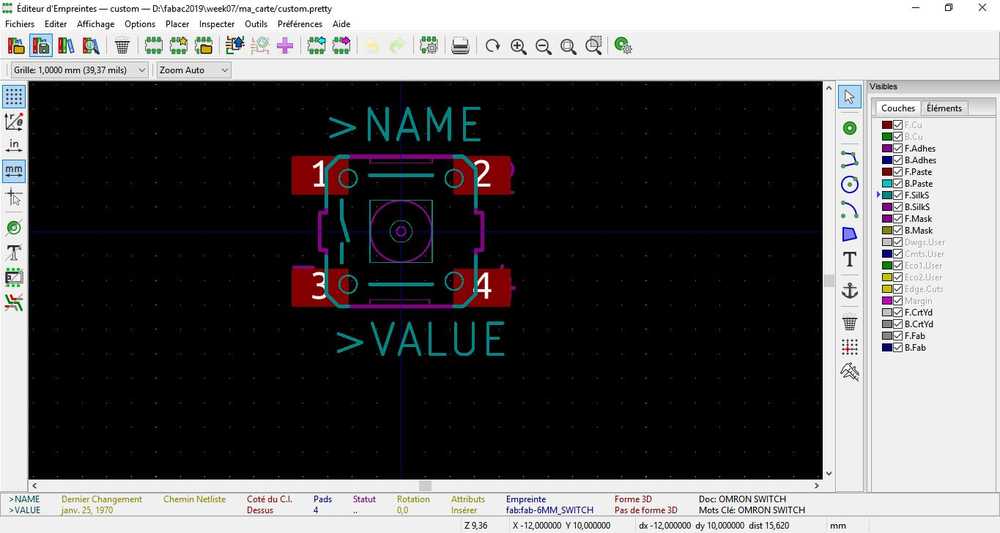Toggle B.Fab layer visibility checkbox
The image size is (1000, 533).
tap(898, 347)
